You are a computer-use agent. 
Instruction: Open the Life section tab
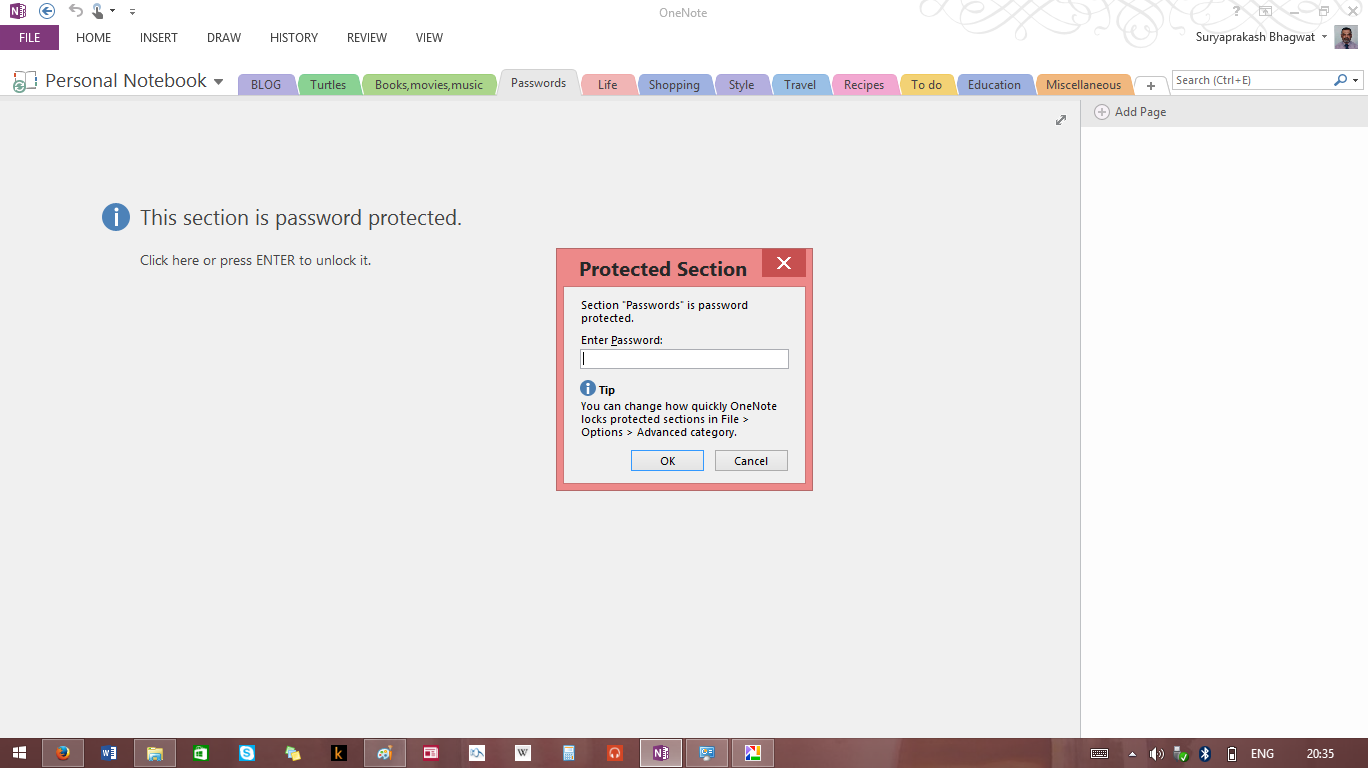(x=608, y=85)
